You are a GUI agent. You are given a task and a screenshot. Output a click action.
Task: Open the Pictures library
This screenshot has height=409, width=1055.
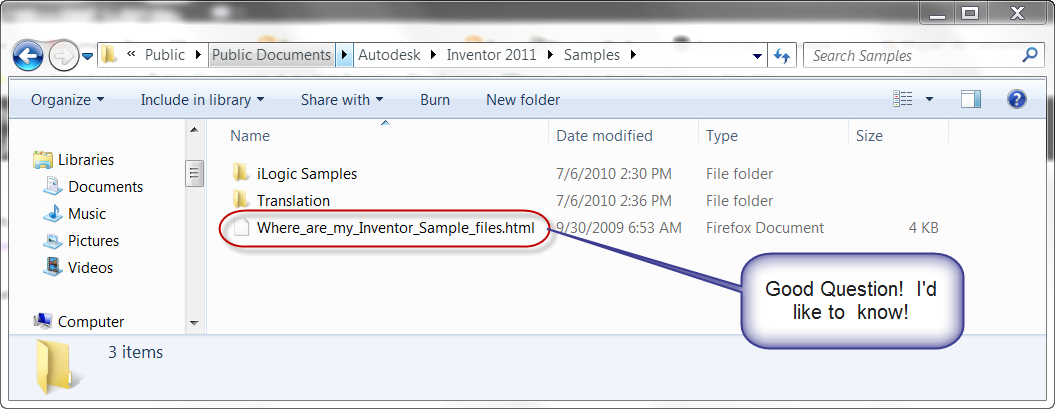tap(93, 241)
